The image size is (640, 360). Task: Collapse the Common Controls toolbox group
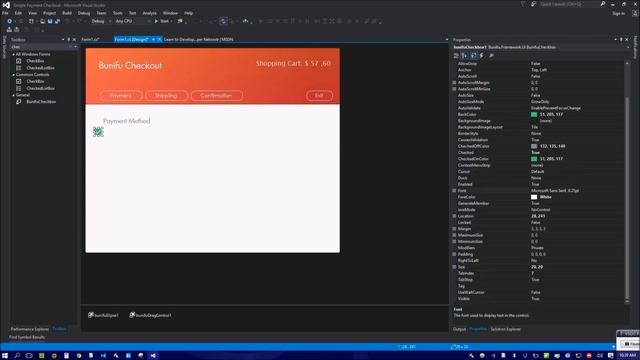pyautogui.click(x=13, y=75)
